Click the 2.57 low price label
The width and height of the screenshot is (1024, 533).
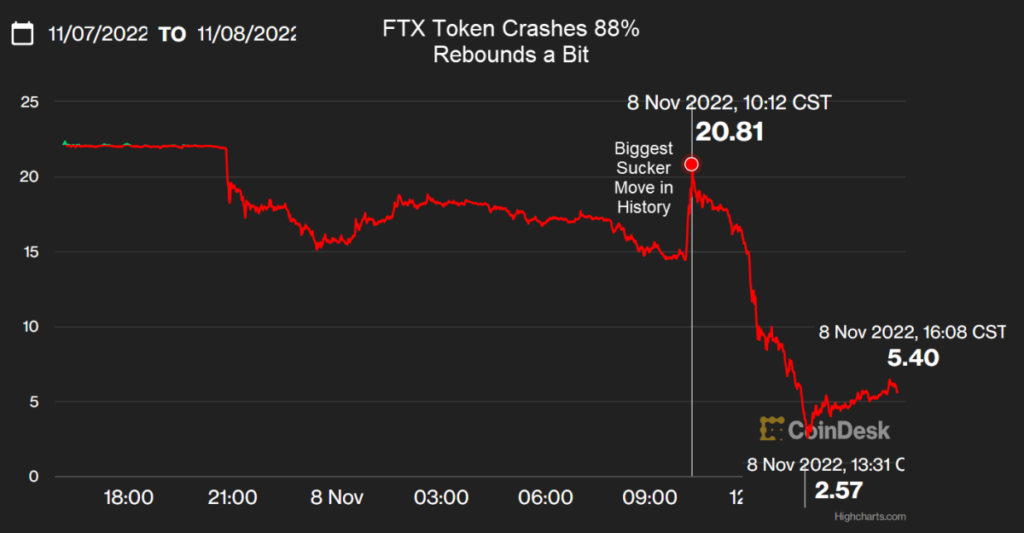[839, 491]
